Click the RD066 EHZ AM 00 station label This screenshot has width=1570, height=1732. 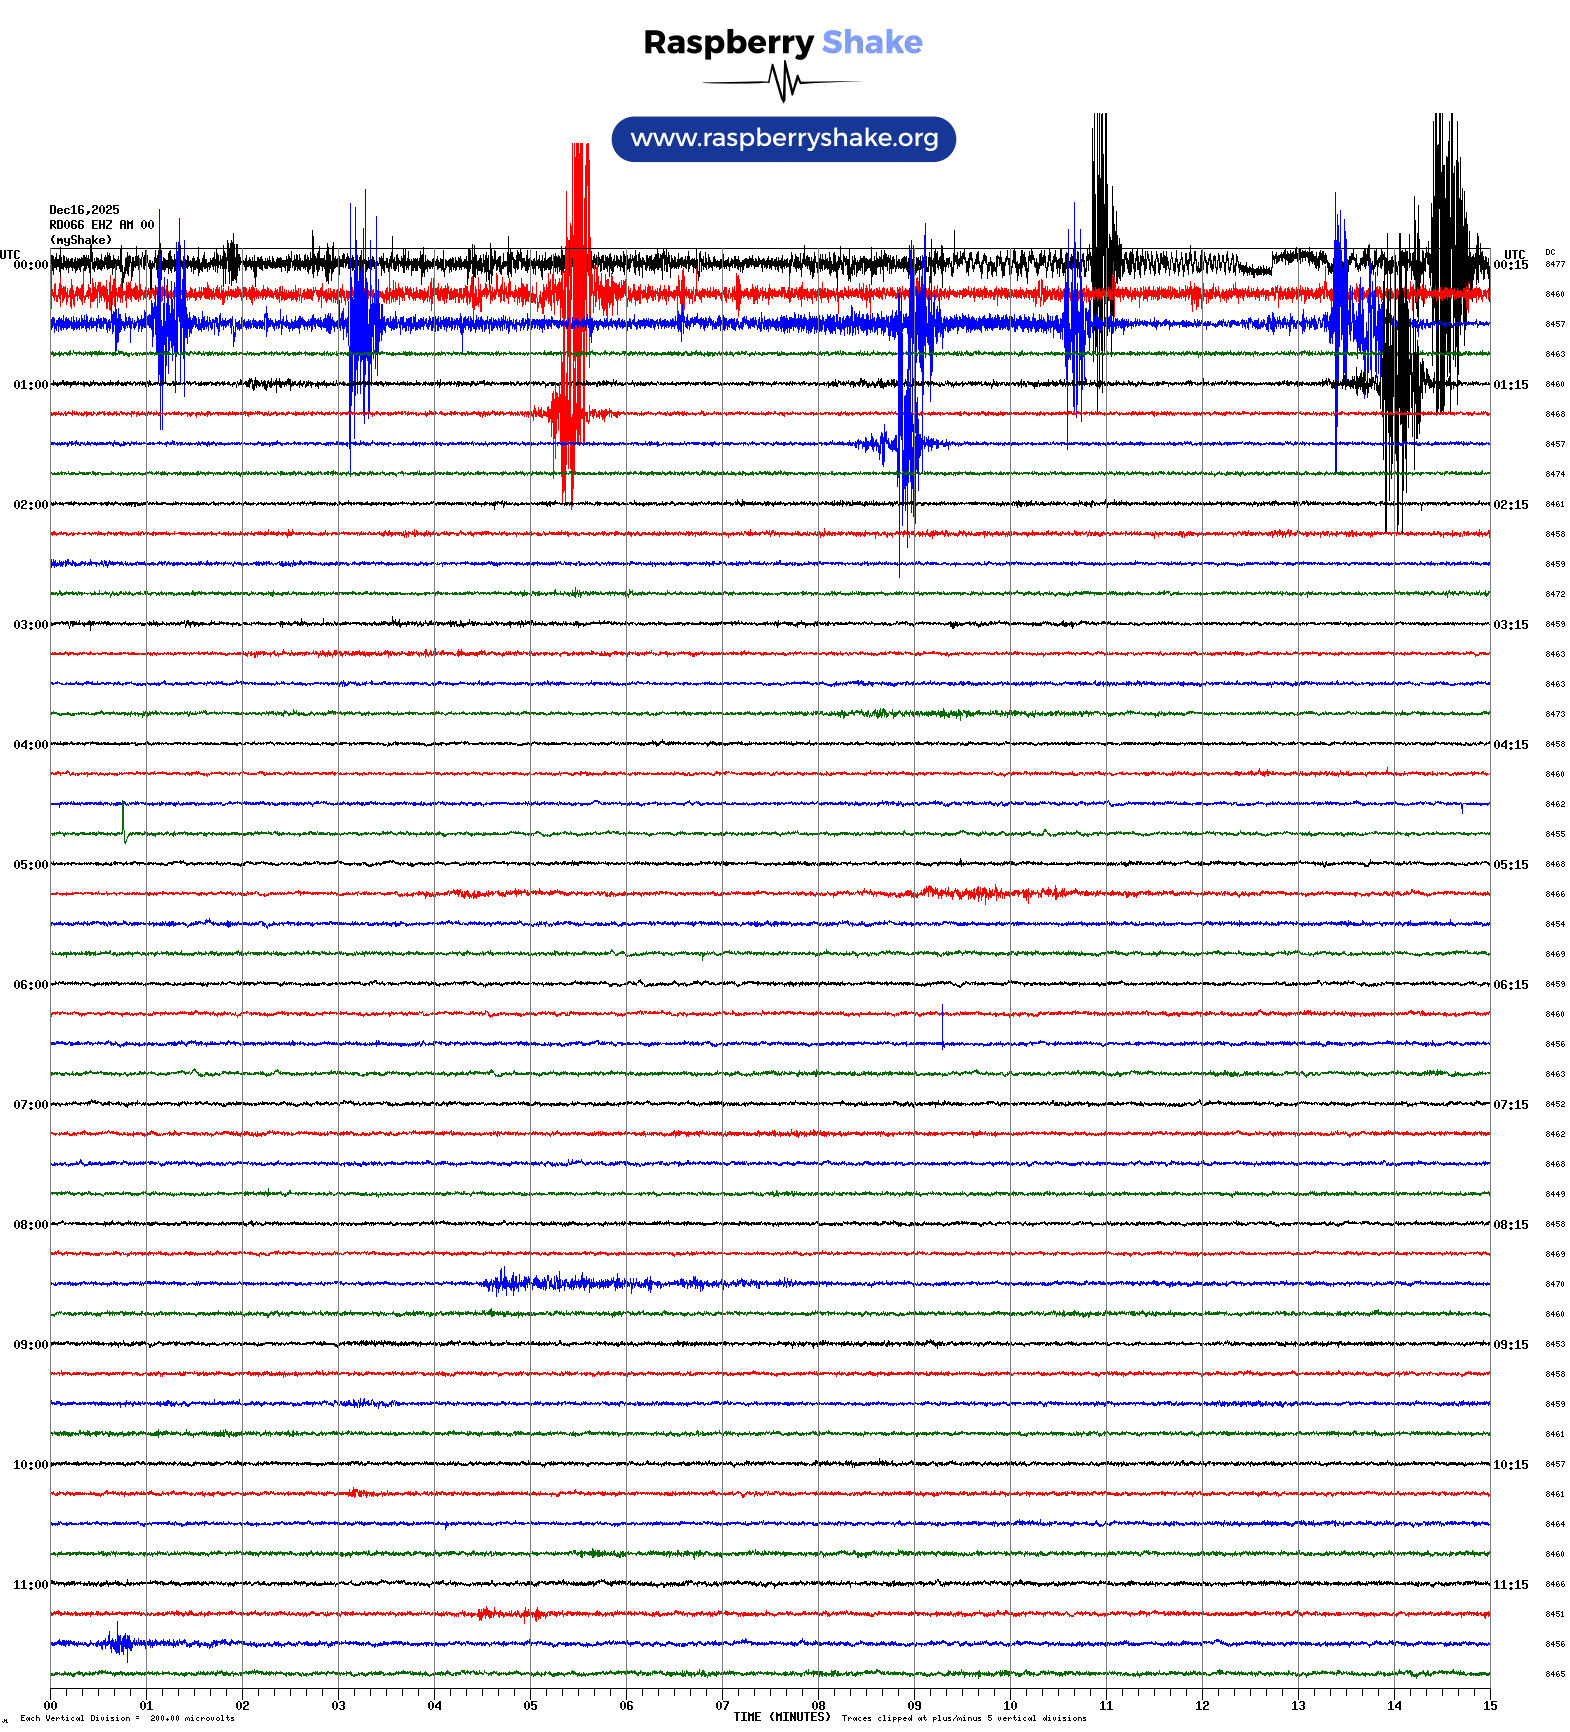click(101, 225)
